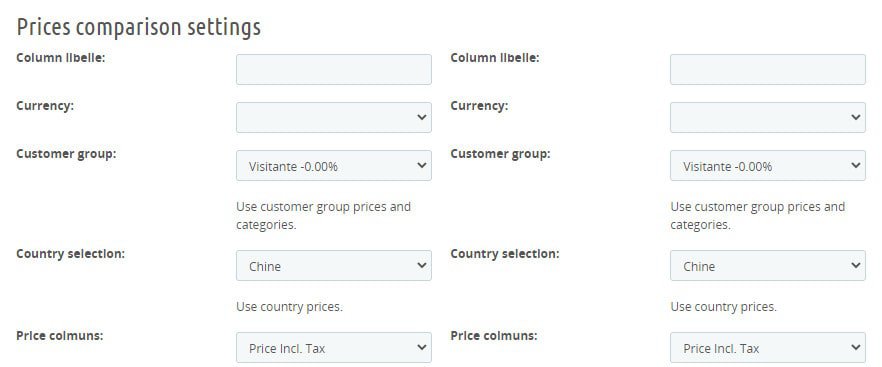Click the left Customer group label

coord(66,154)
